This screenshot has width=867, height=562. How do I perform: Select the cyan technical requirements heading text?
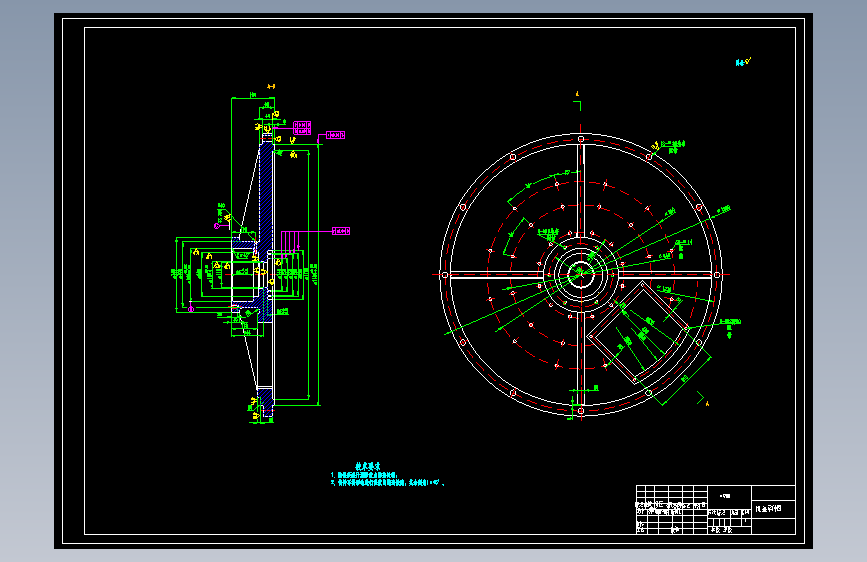[x=368, y=466]
